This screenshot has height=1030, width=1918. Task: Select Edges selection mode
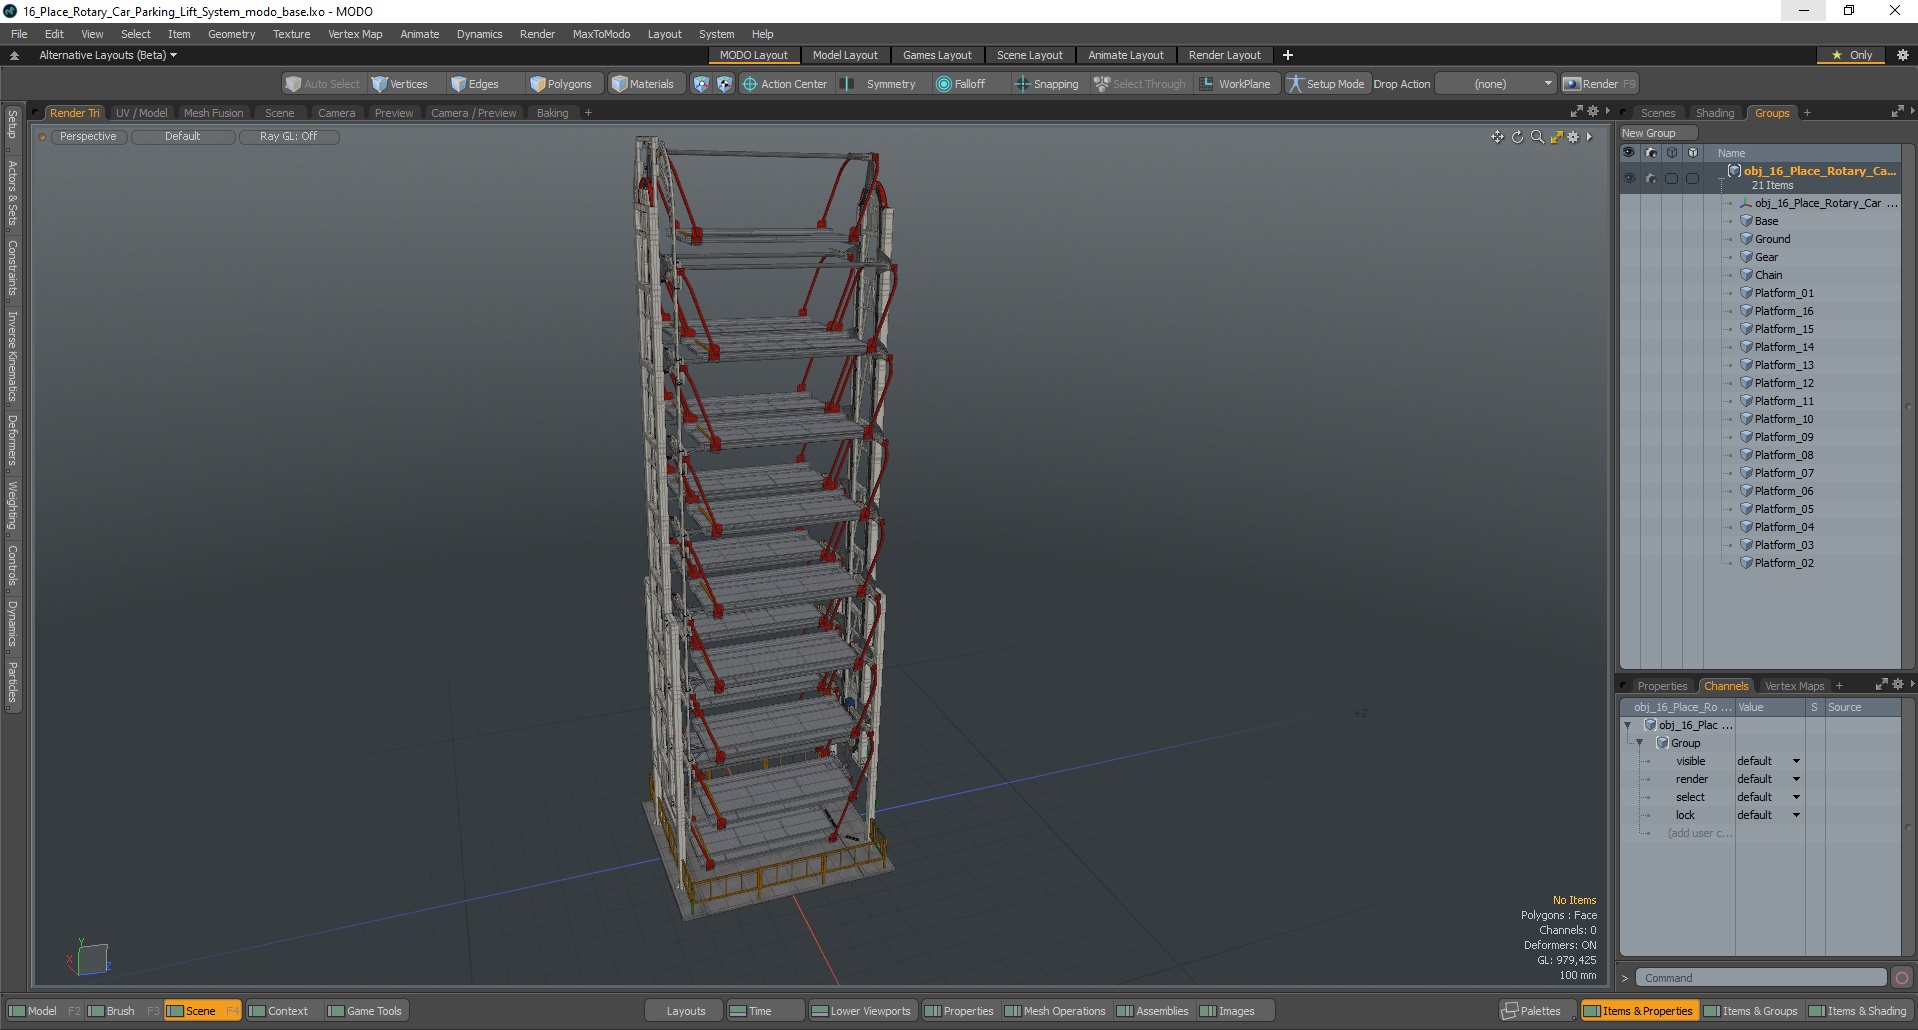(x=475, y=84)
